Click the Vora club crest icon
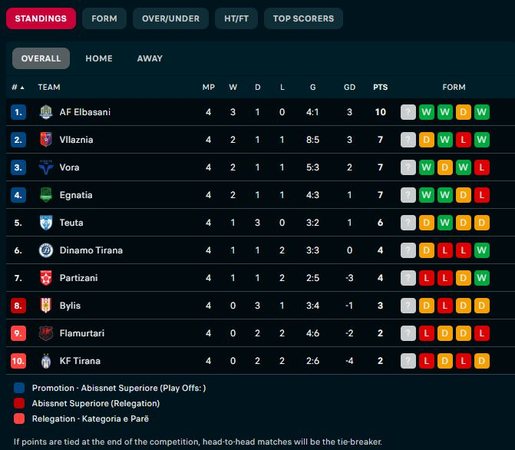This screenshot has height=450, width=515. 46,167
